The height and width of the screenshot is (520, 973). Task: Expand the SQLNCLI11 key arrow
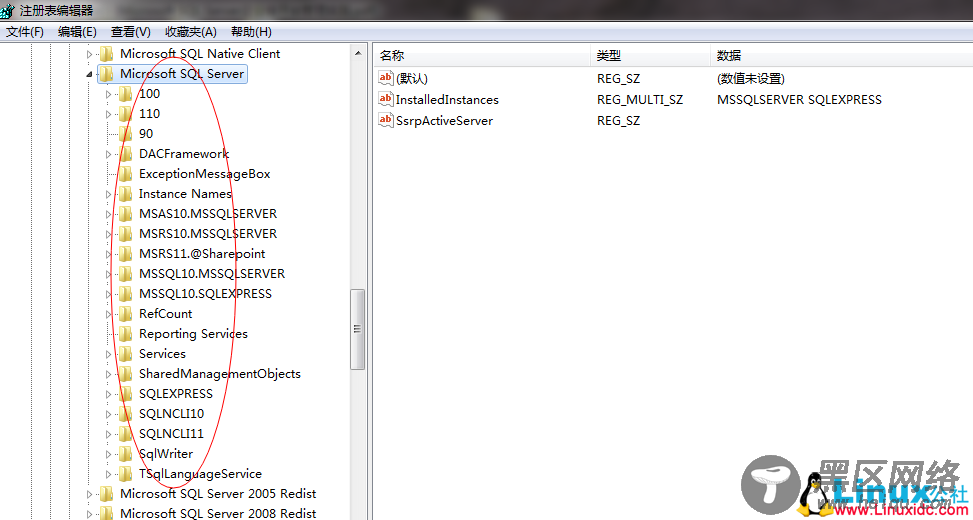click(x=109, y=434)
